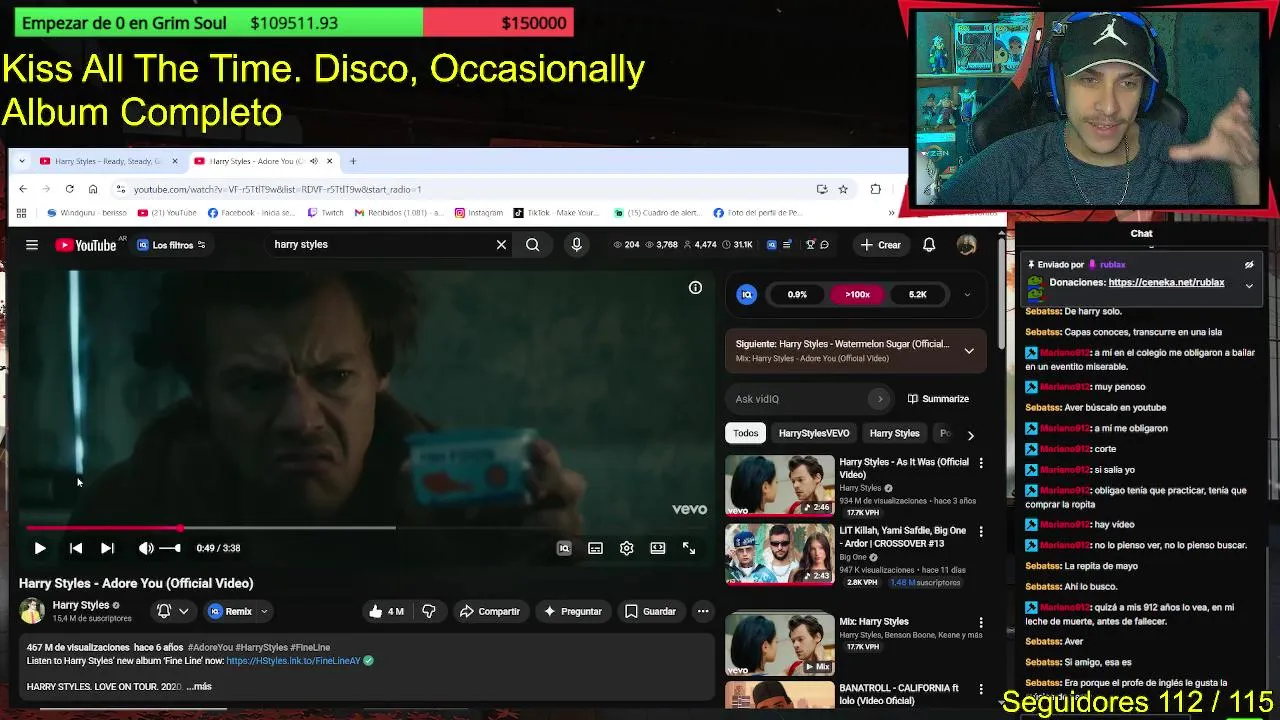Skip to the next video

(x=107, y=548)
